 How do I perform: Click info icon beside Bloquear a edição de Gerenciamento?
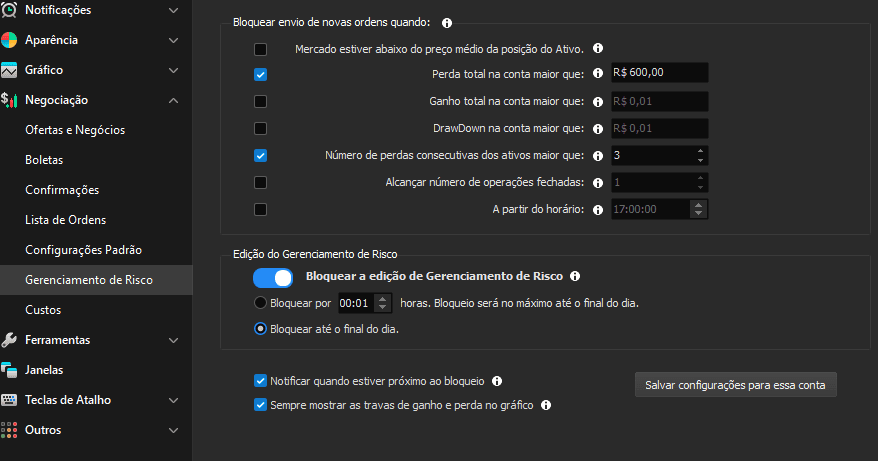(x=575, y=276)
